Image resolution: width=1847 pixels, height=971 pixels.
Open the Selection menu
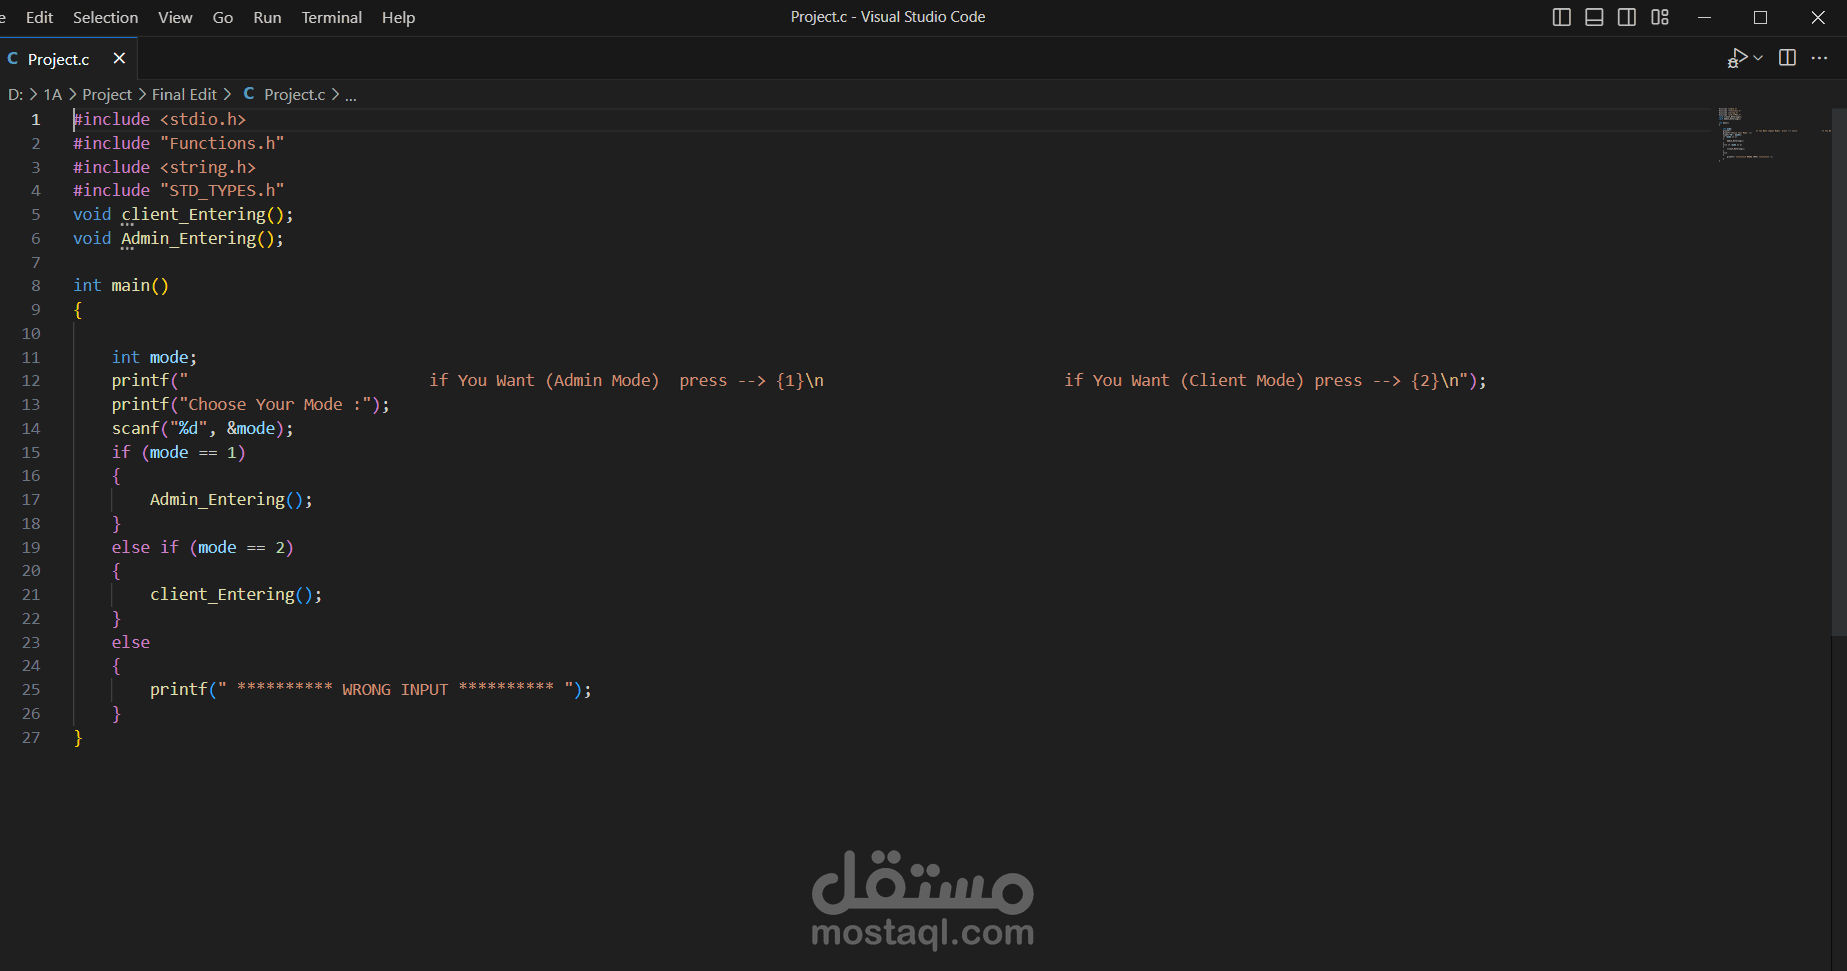click(105, 17)
